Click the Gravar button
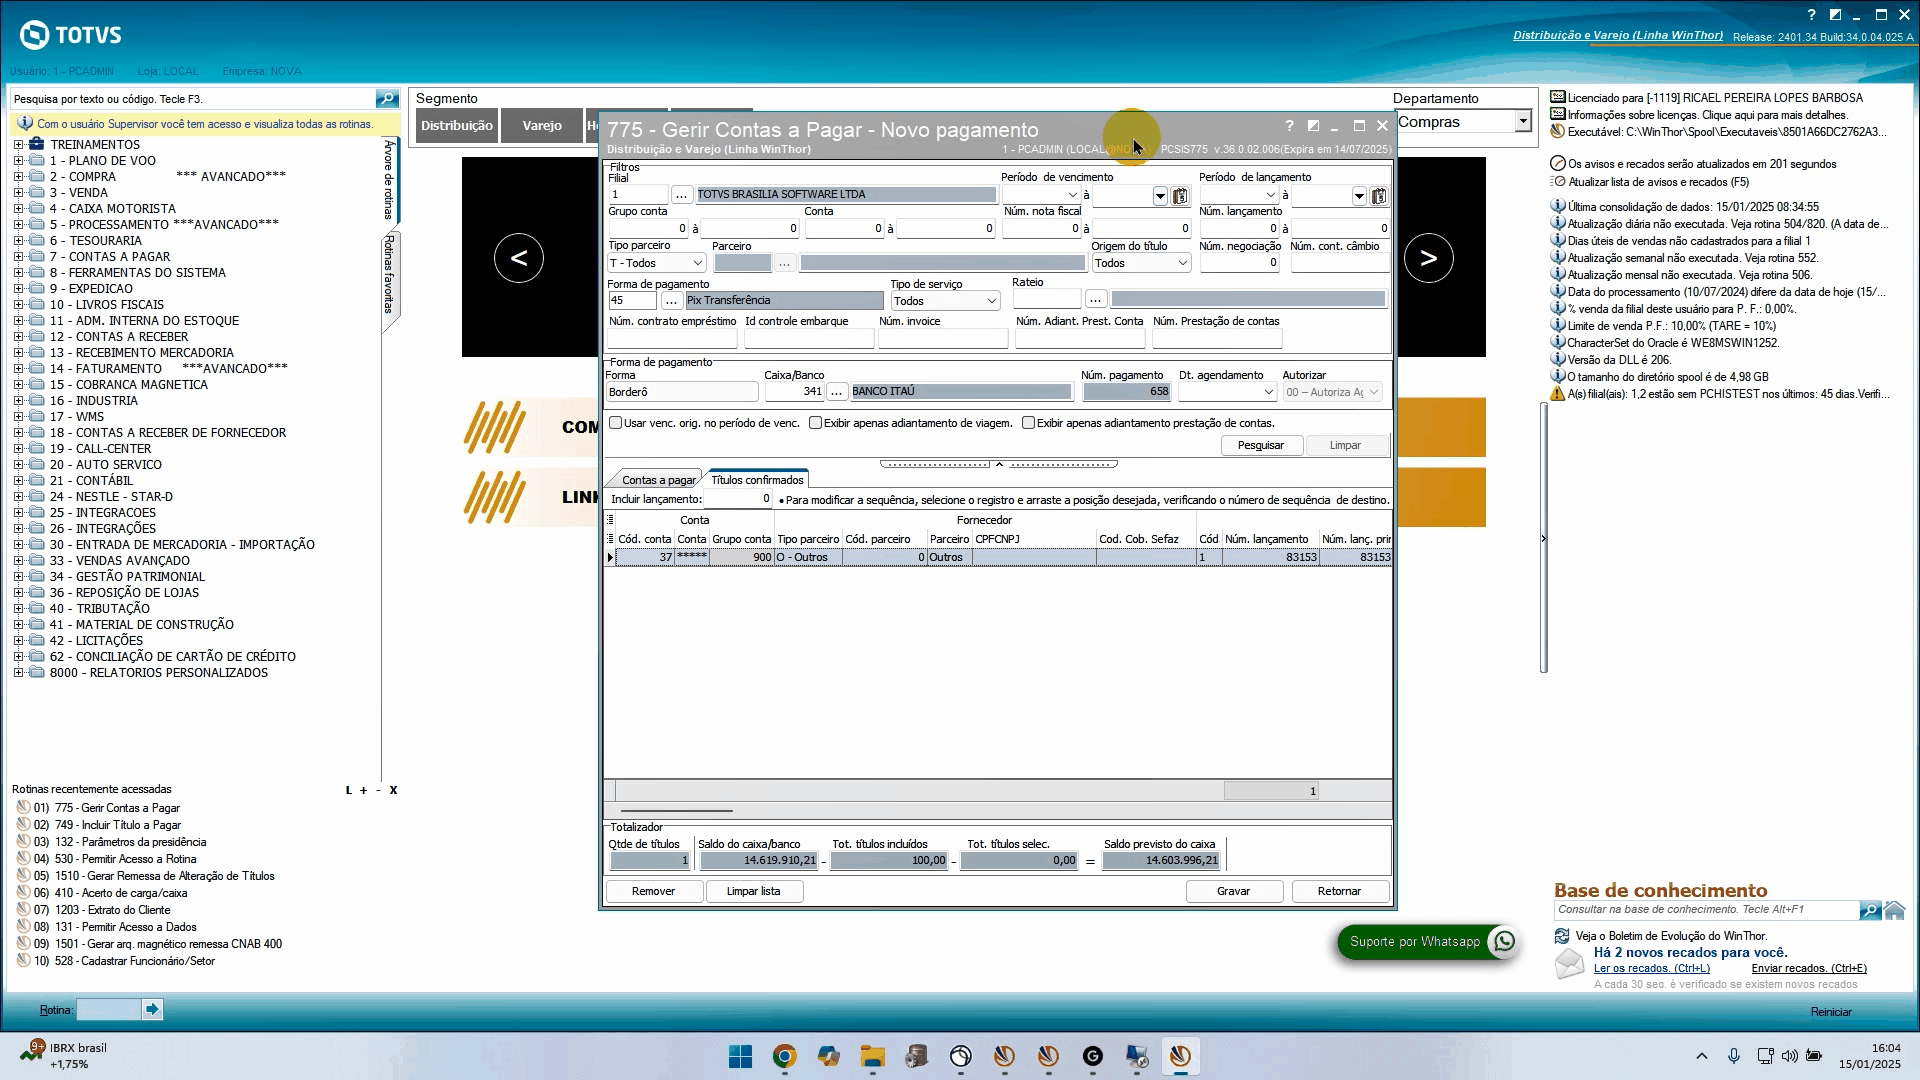Screen dimensions: 1920x1080 click(x=1233, y=891)
